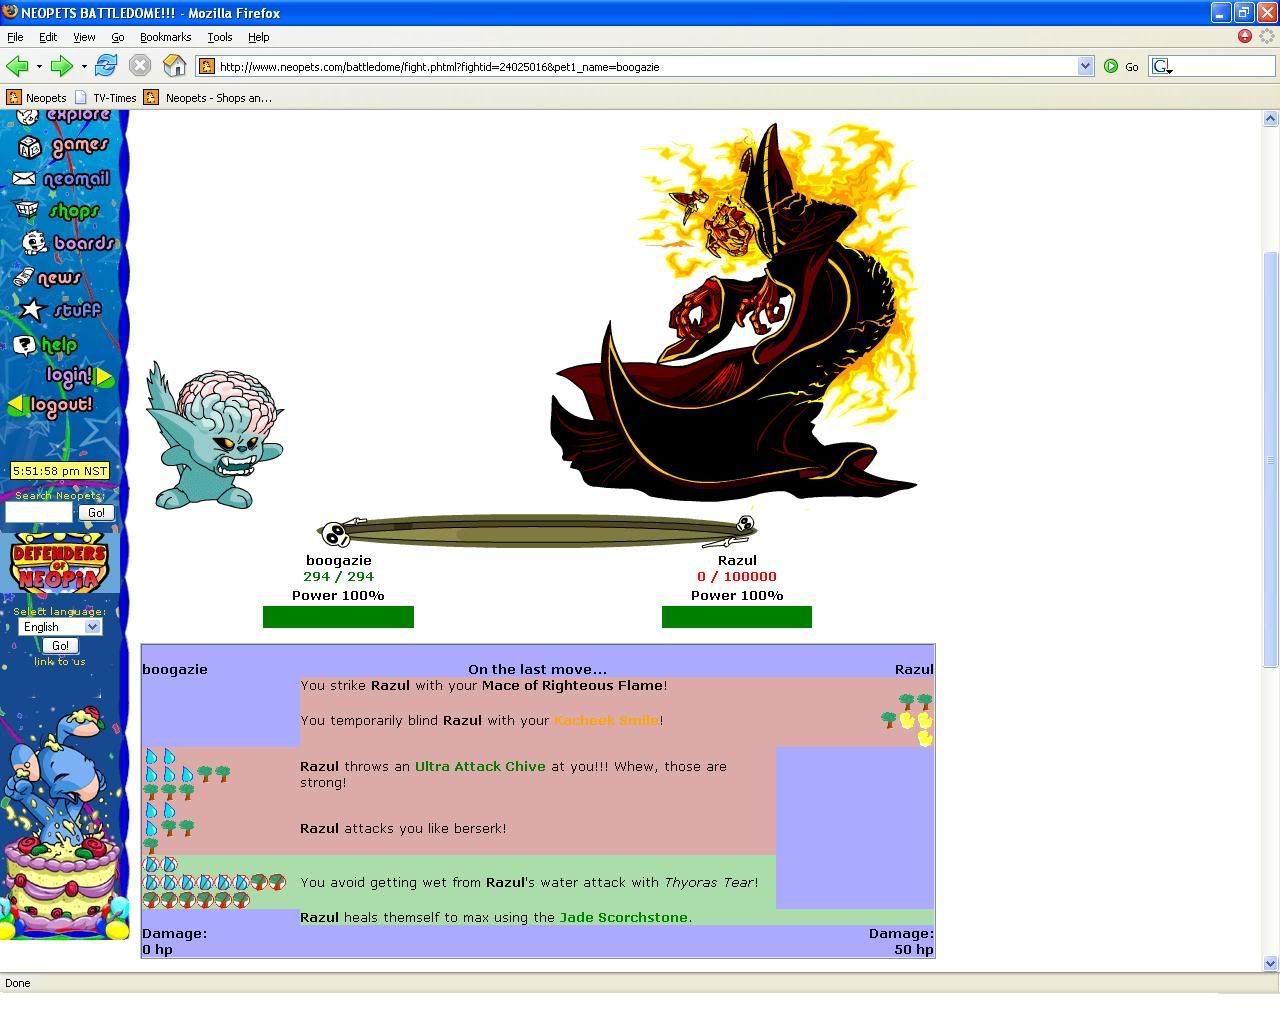Screen dimensions: 1280x1024
Task: Go to the browser Home icon
Action: pyautogui.click(x=175, y=66)
